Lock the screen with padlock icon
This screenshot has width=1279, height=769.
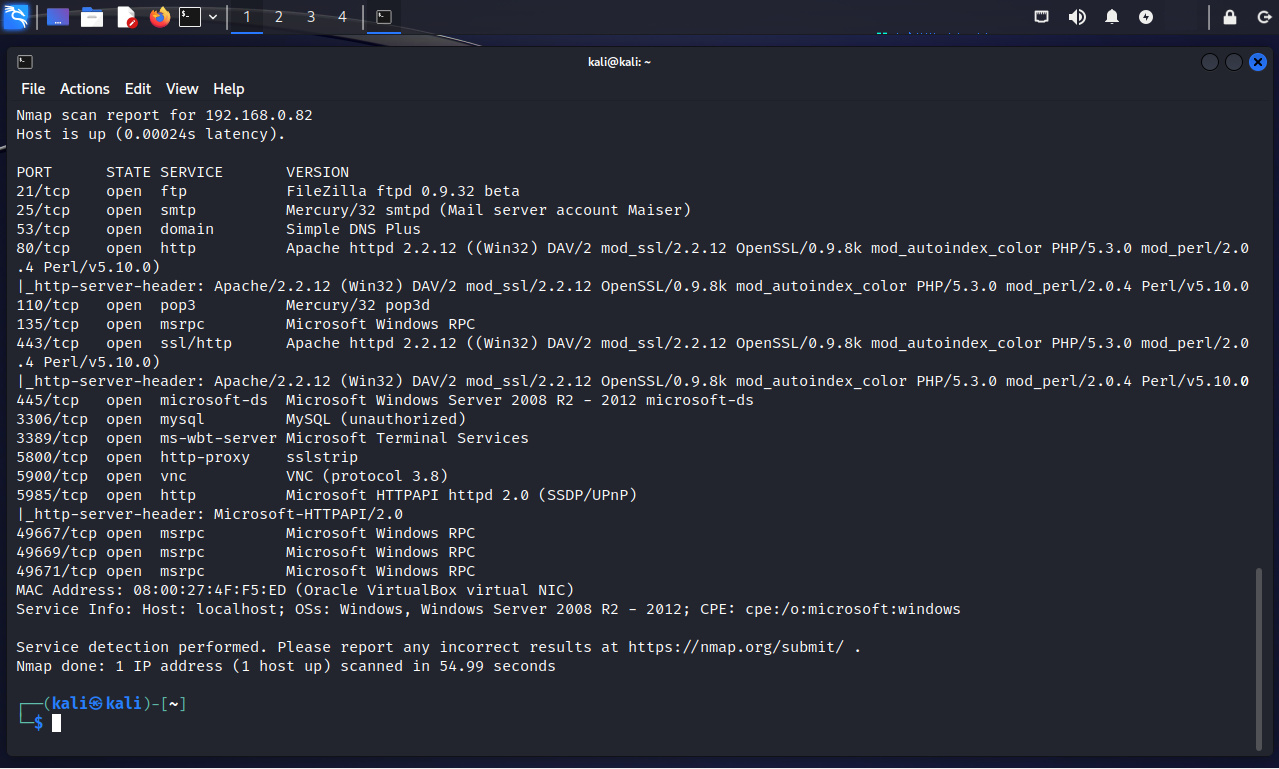click(1230, 17)
